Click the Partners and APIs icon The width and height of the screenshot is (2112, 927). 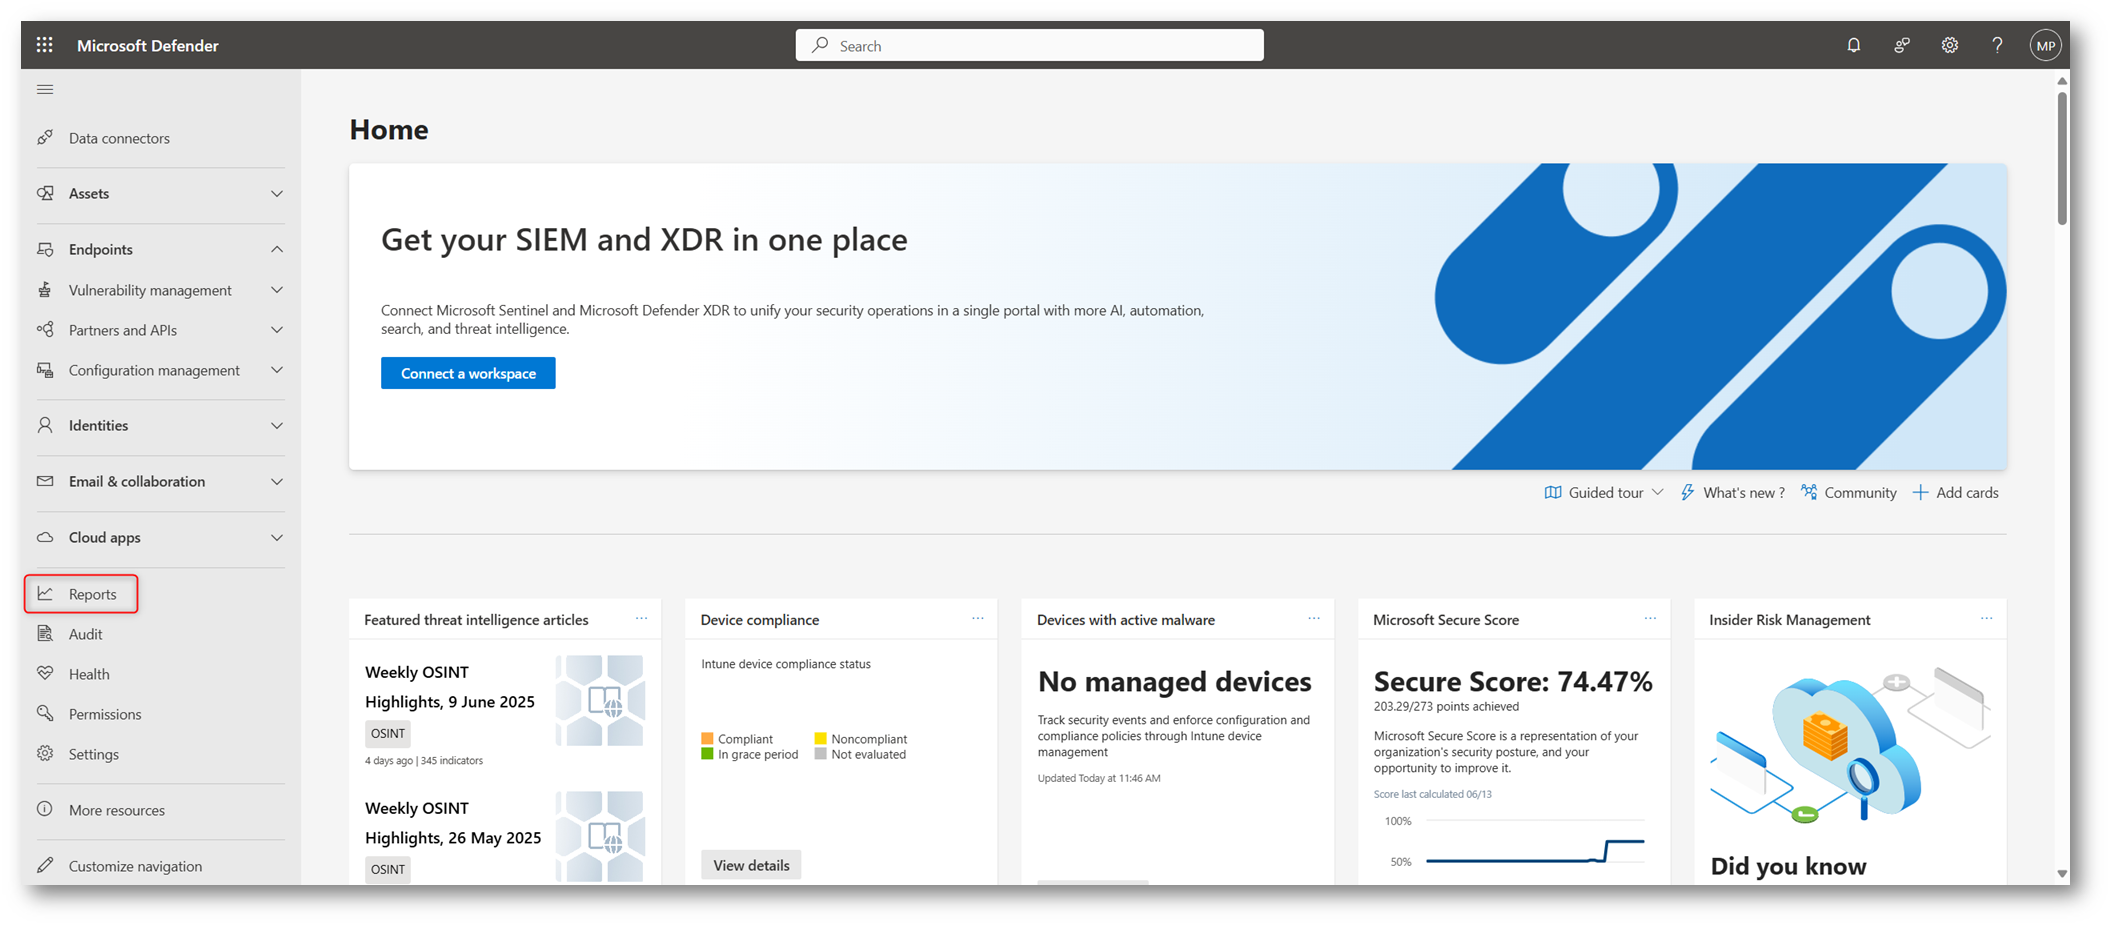tap(45, 330)
